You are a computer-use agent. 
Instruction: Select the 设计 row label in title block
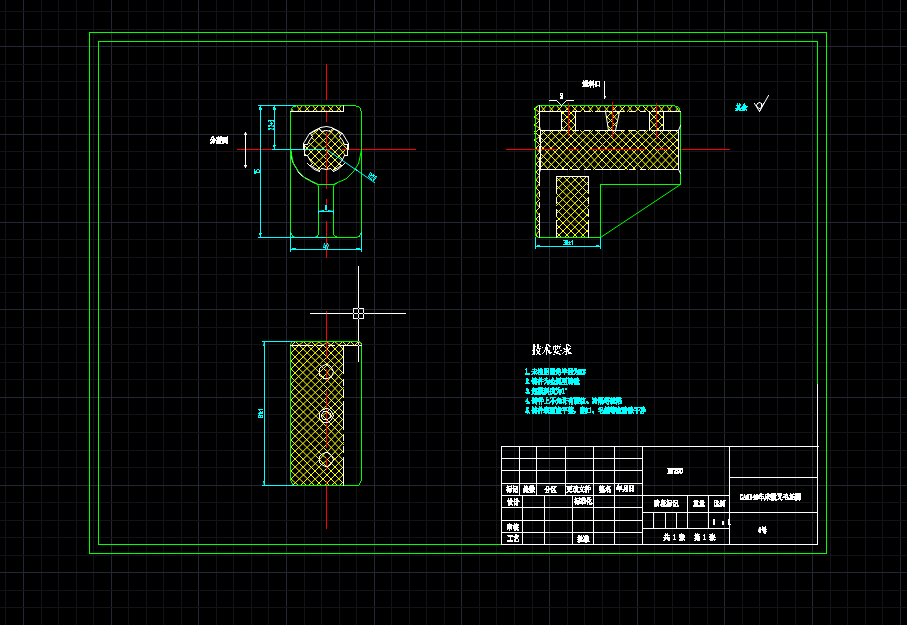513,502
